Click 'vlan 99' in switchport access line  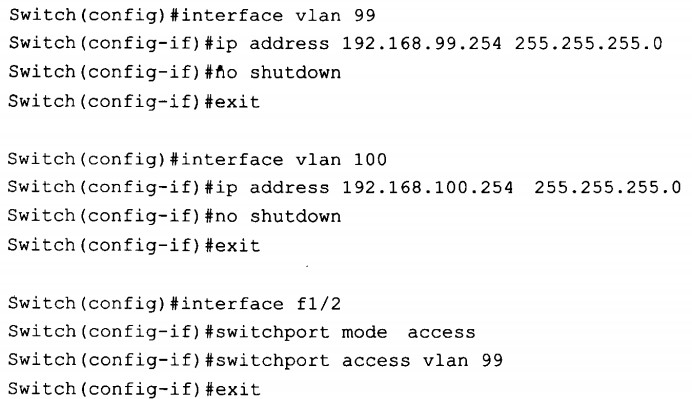(x=463, y=361)
